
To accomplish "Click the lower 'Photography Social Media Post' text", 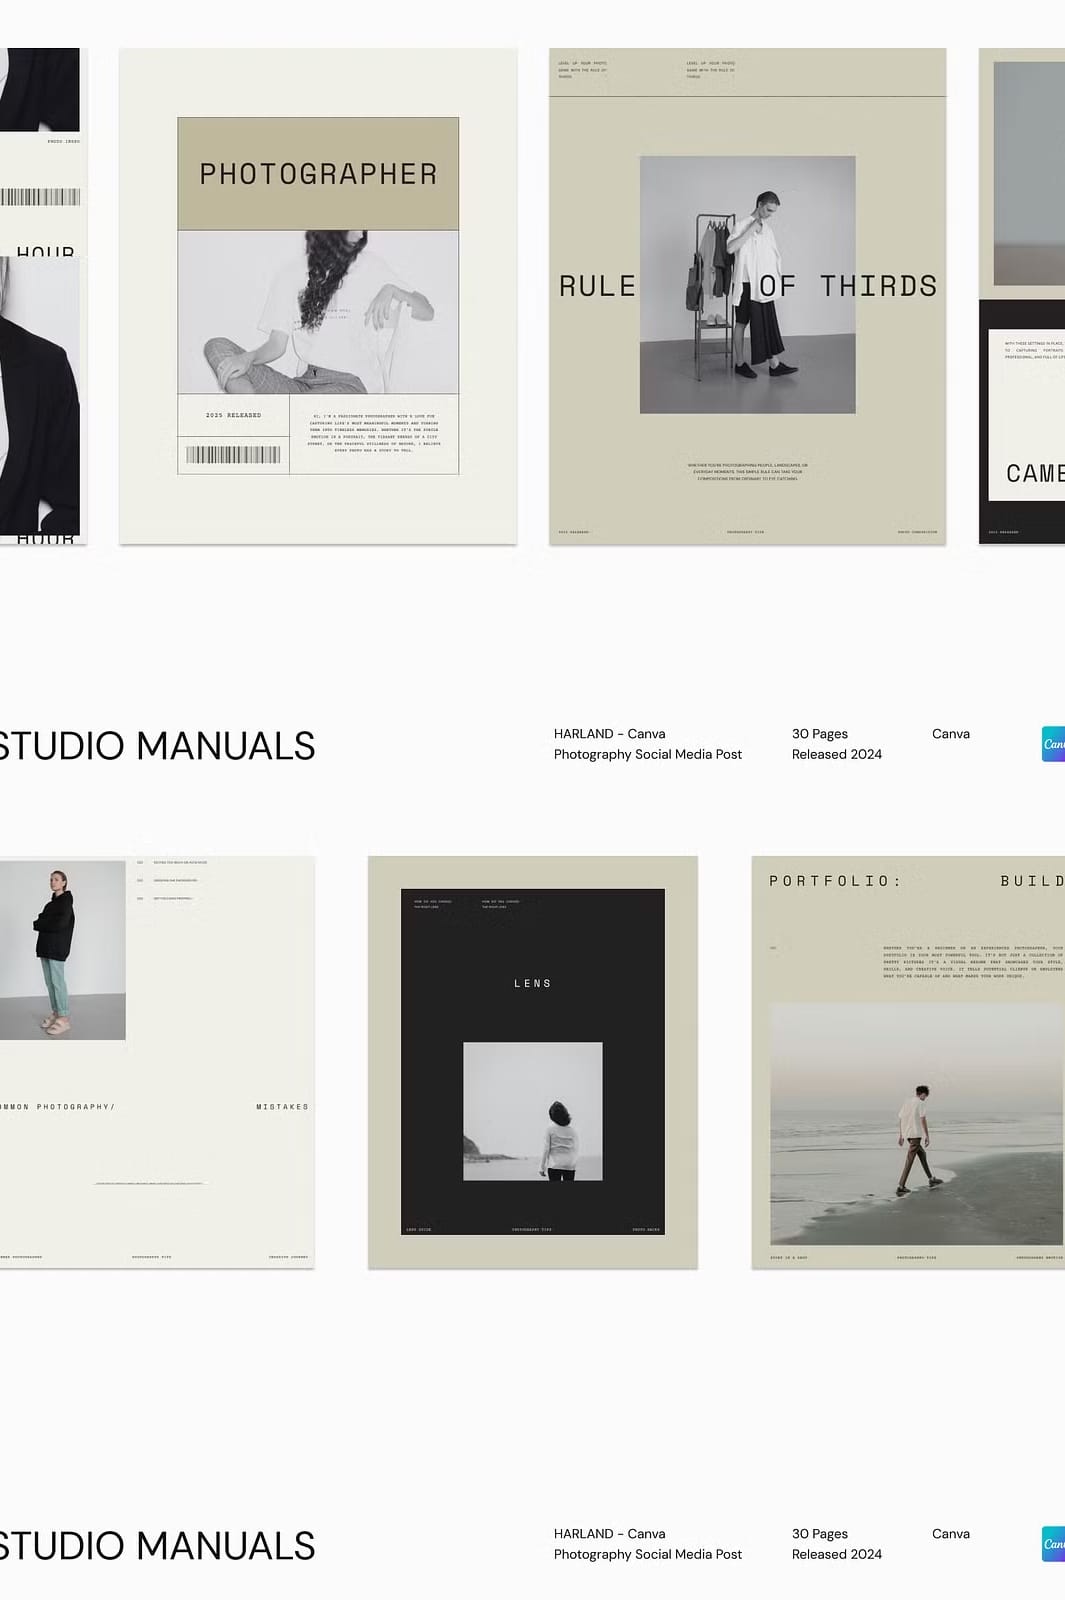I will (x=647, y=1554).
